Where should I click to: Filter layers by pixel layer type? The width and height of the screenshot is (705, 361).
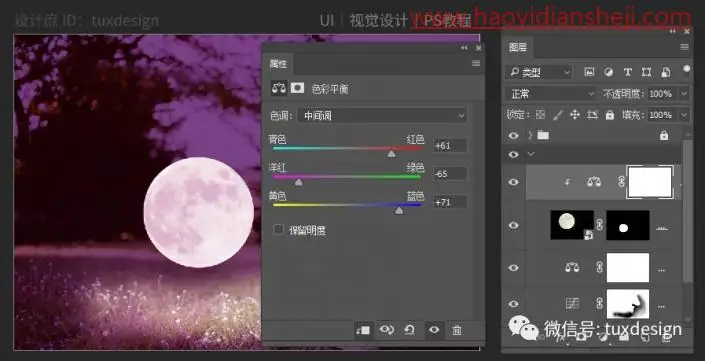[x=589, y=72]
